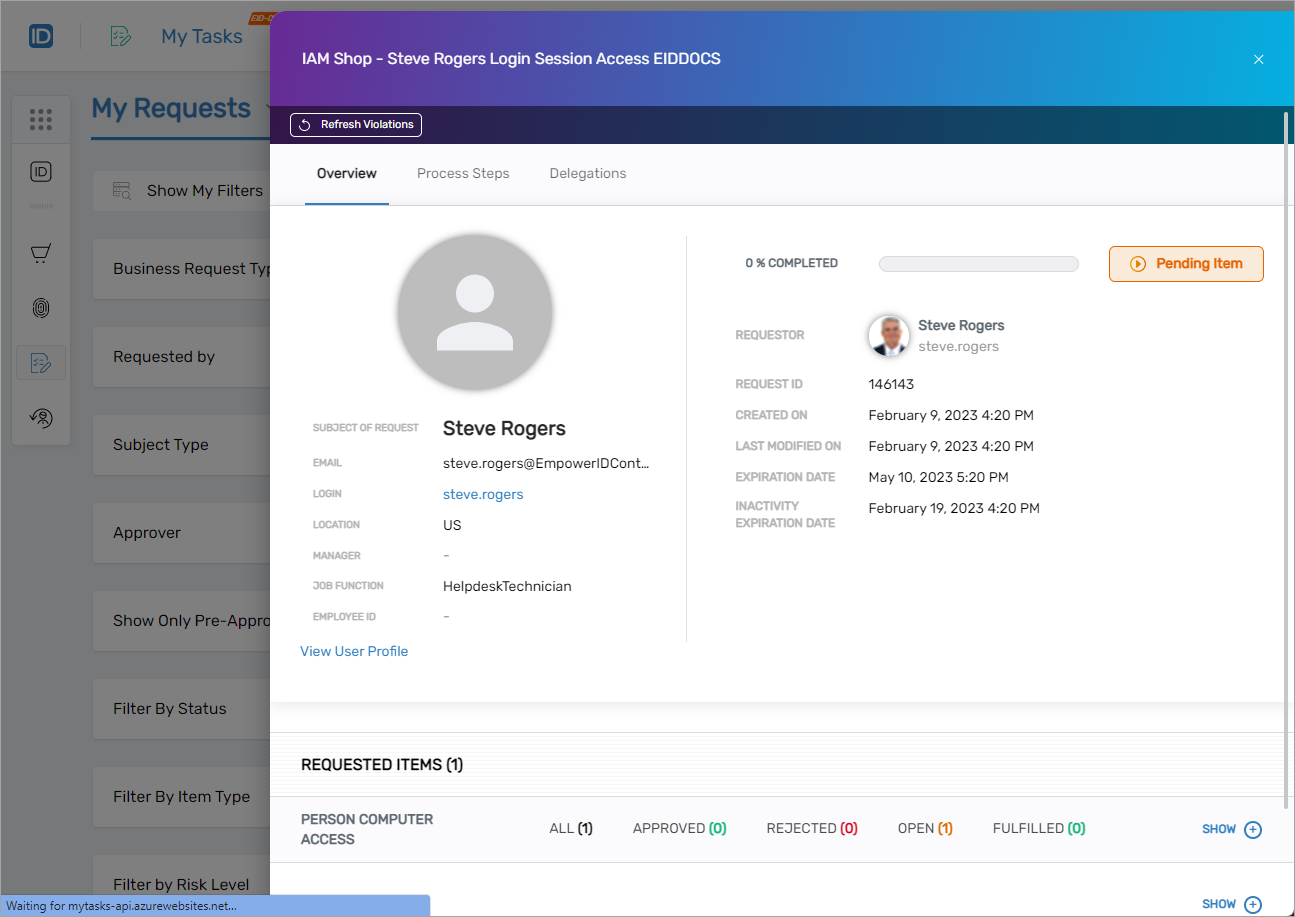Select the ID badge icon in sidebar
Image resolution: width=1295 pixels, height=917 pixels.
41,172
